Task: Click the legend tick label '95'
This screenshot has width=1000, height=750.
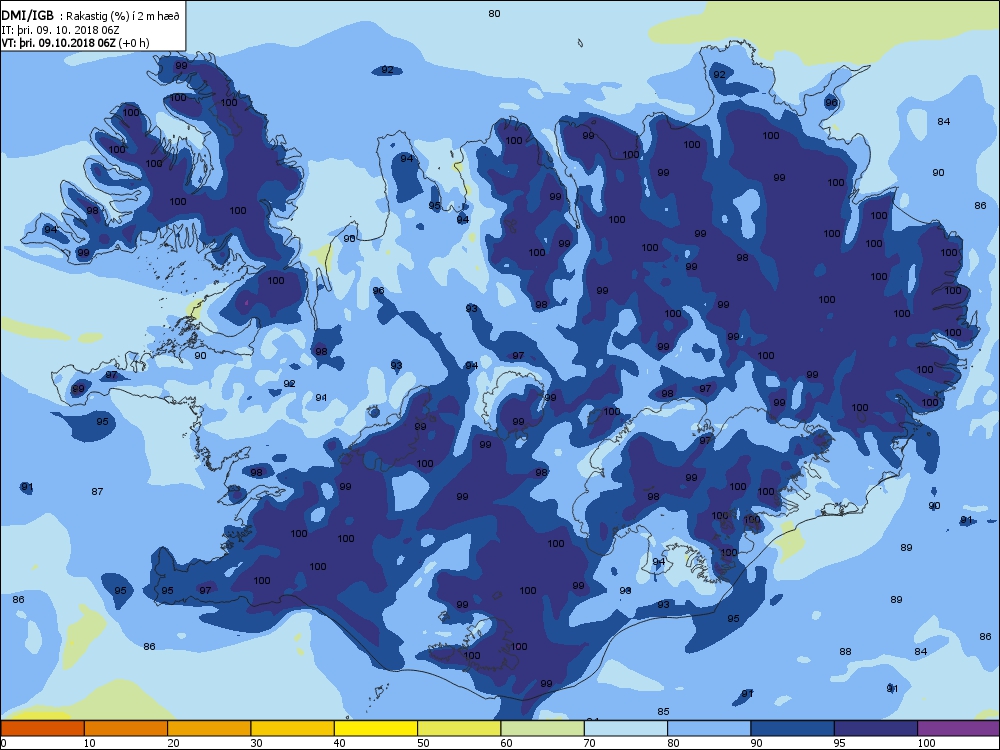Action: [x=840, y=742]
